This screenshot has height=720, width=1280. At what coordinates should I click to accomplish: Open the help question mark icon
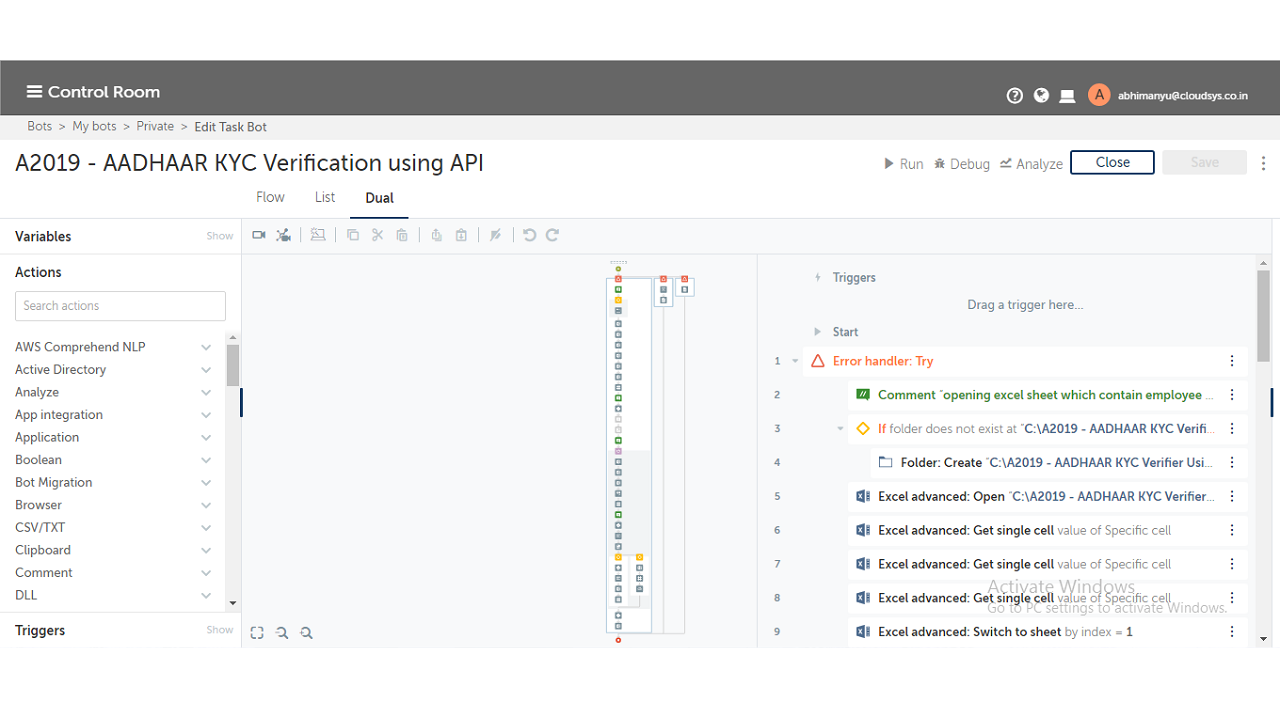tap(1015, 96)
